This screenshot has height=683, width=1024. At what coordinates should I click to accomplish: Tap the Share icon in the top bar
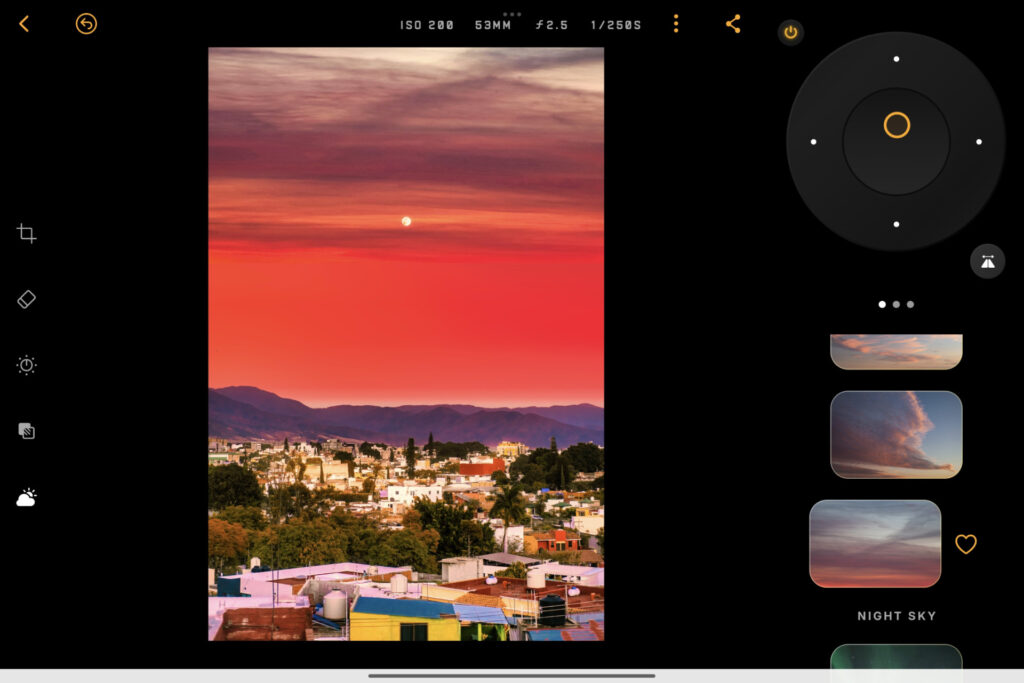click(x=732, y=24)
